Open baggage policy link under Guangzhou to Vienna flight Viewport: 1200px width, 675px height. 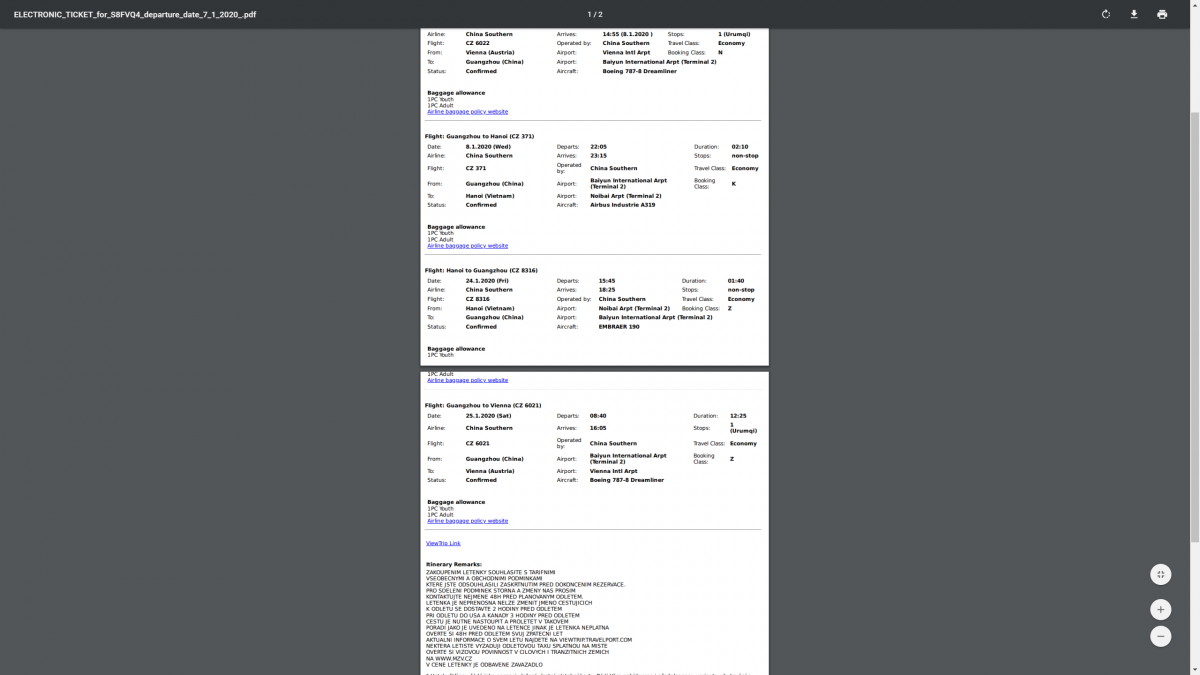(467, 521)
